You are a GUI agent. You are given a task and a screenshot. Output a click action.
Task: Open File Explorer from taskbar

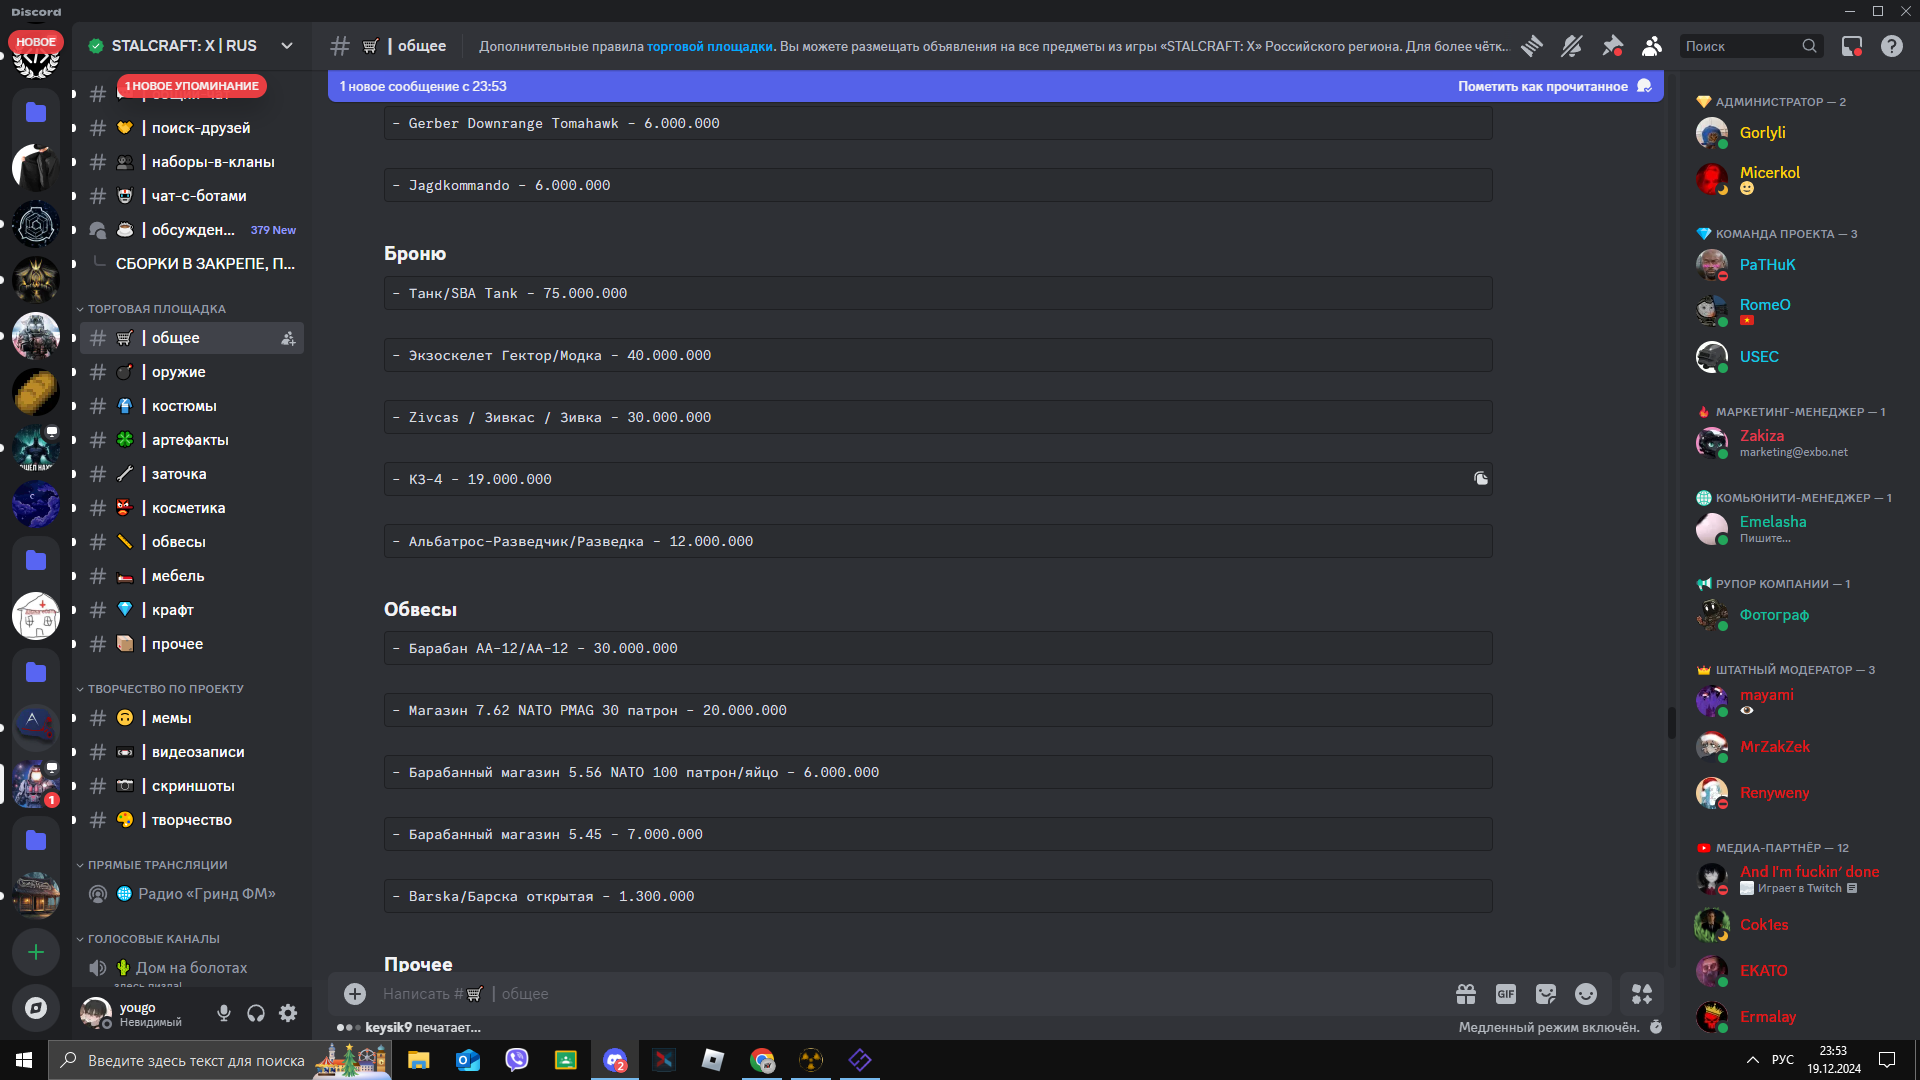[419, 1060]
